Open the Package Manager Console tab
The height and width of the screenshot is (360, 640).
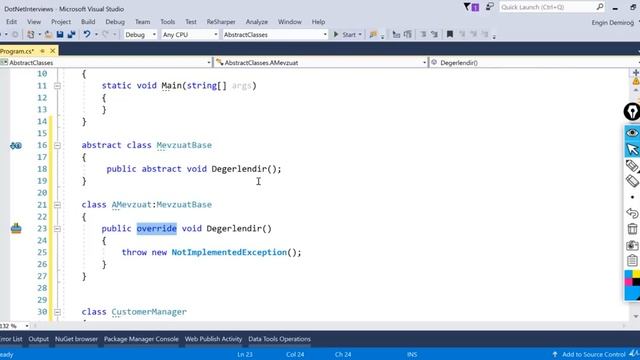coord(141,339)
